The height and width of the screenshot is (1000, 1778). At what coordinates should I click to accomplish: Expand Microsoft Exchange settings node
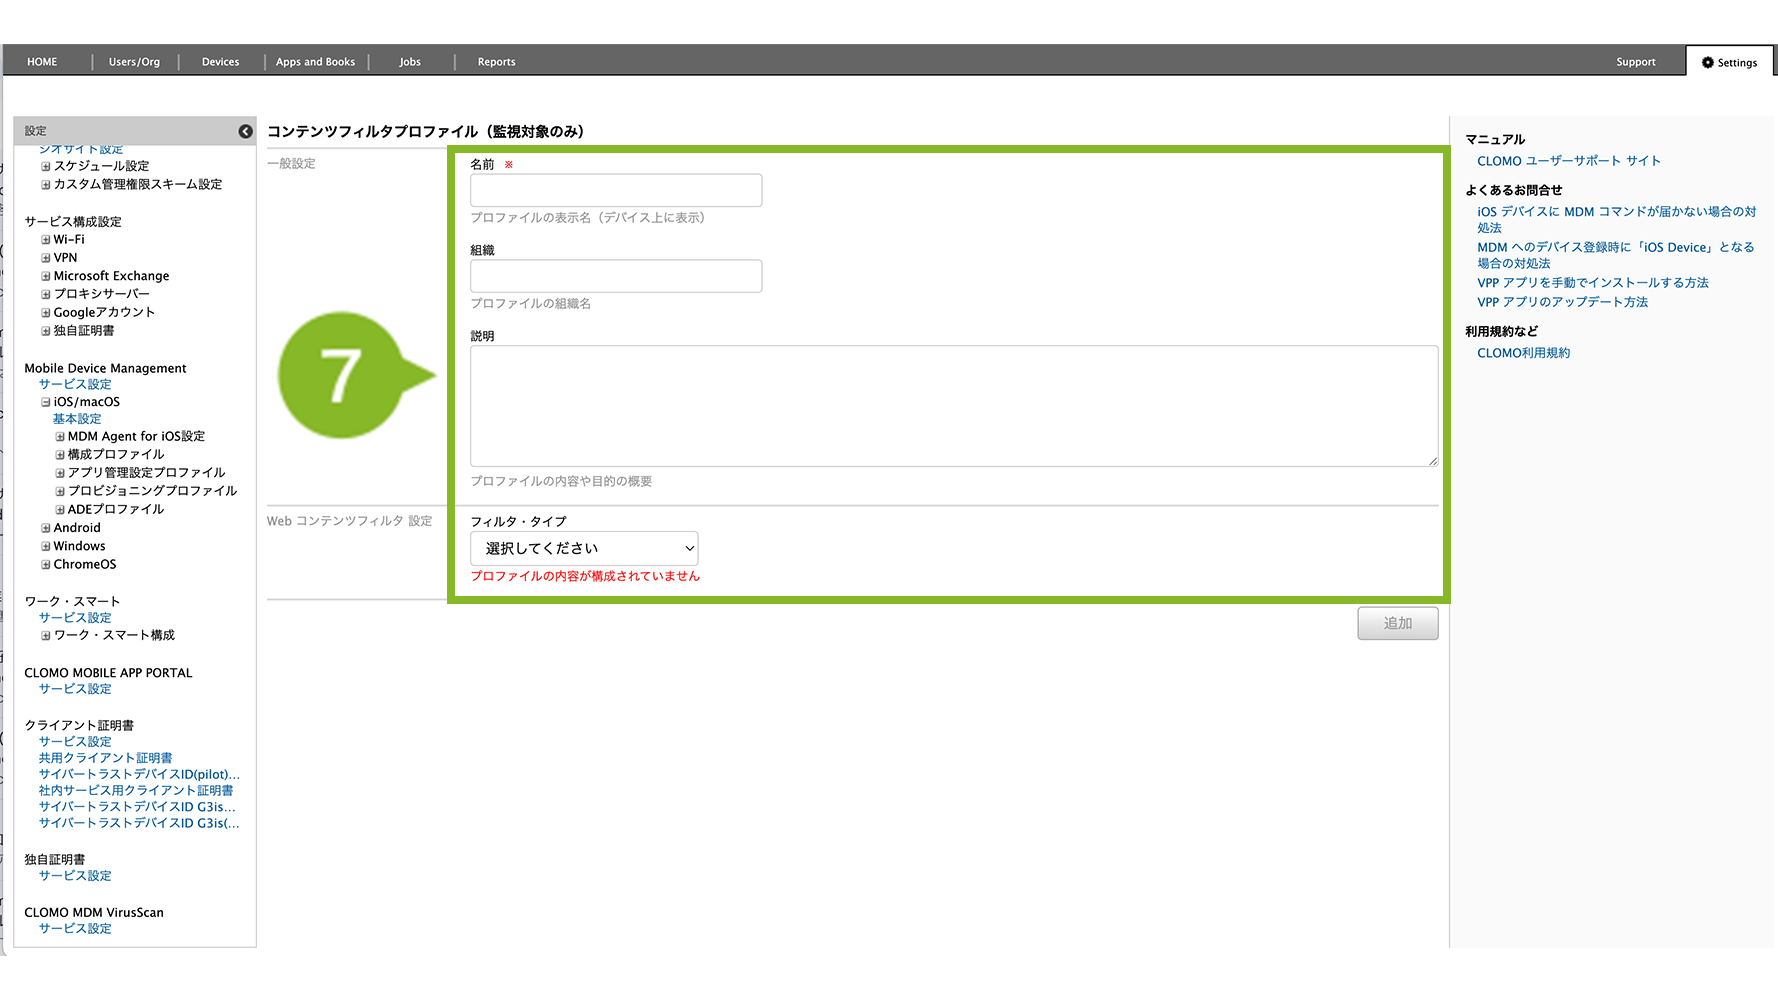tap(46, 276)
